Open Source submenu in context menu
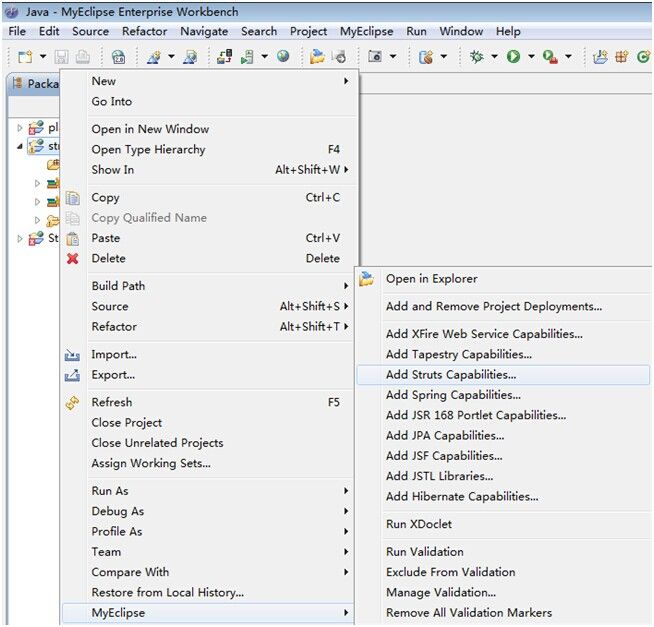 [209, 306]
